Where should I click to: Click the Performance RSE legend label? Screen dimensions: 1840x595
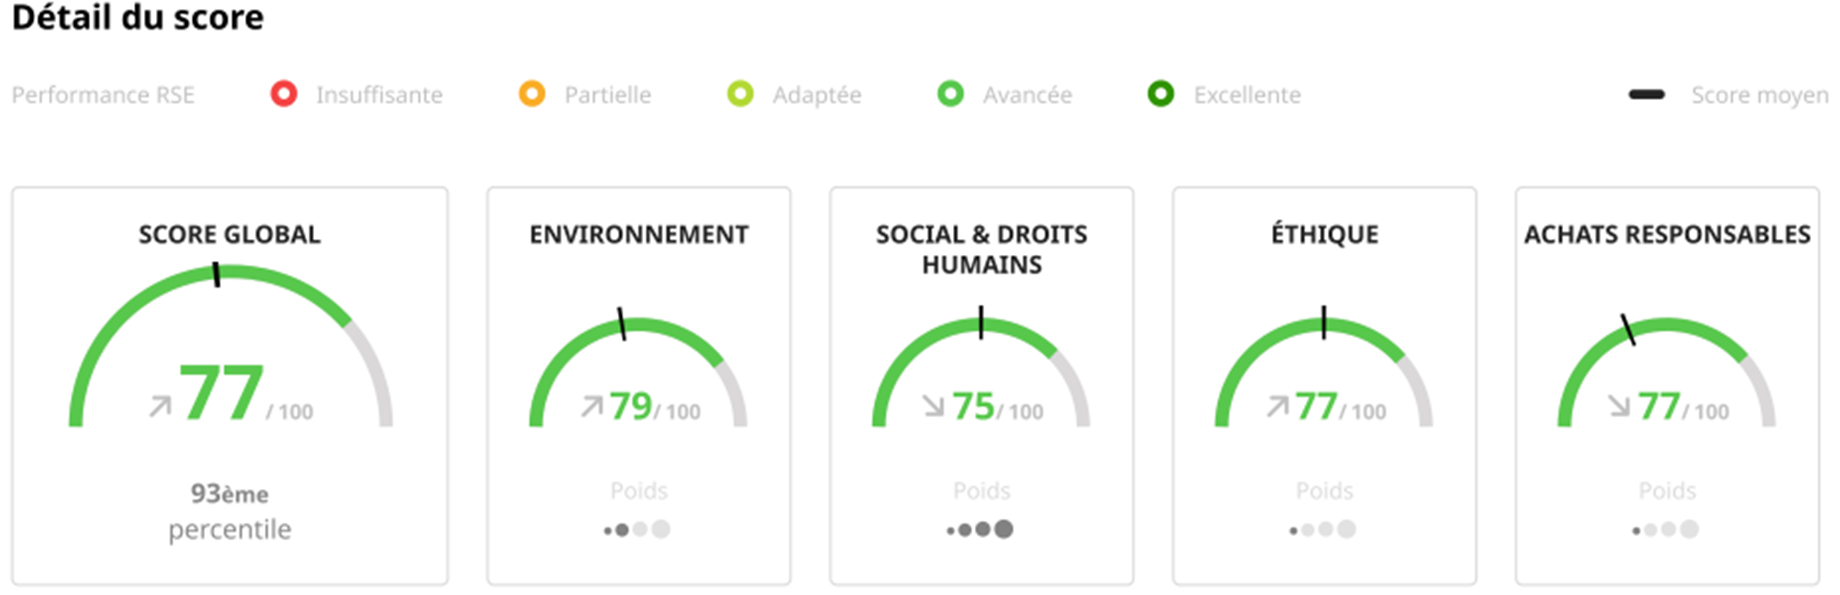[x=103, y=95]
